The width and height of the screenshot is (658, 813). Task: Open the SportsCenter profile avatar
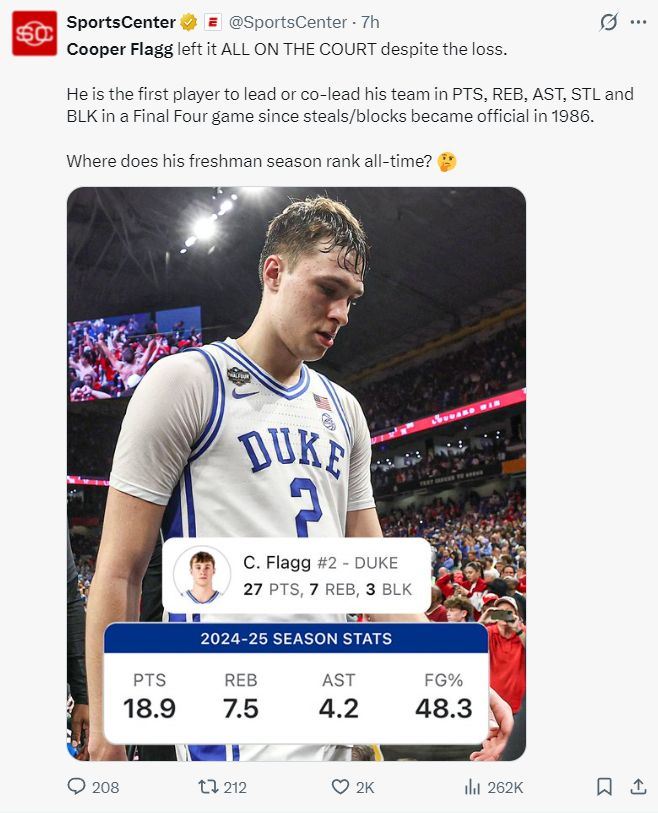point(34,33)
